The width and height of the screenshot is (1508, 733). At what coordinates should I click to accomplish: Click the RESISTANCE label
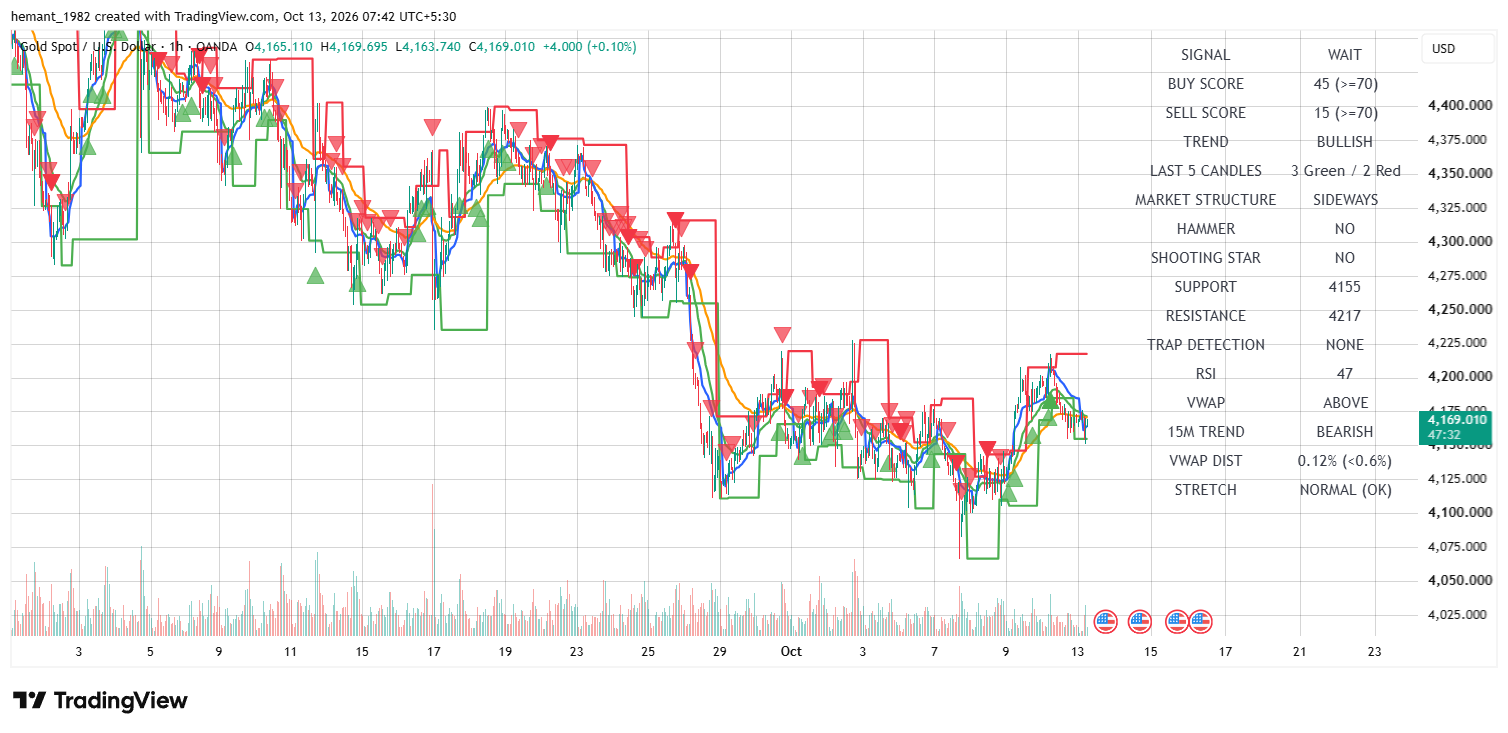pos(1205,316)
